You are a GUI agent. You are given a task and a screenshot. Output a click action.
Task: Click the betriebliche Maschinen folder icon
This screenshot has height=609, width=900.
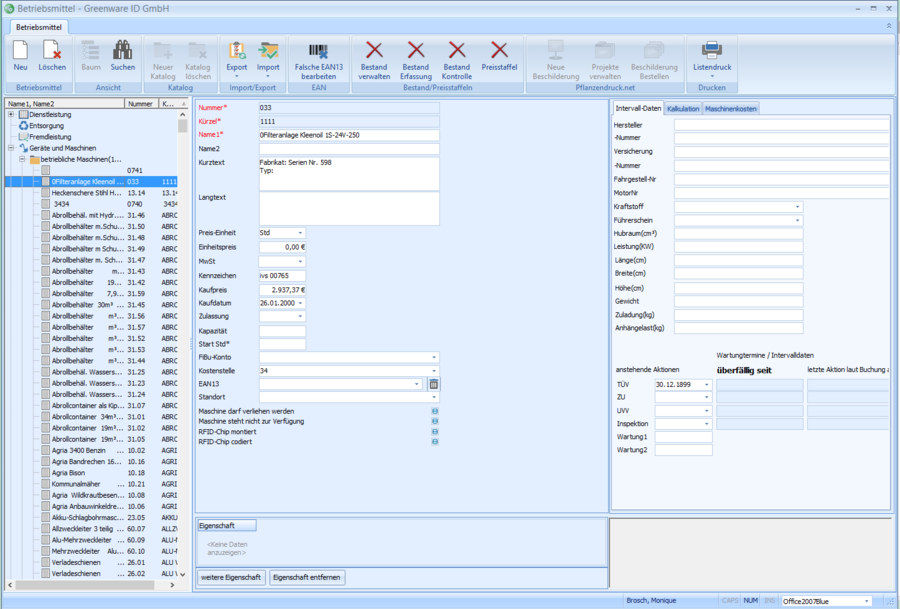(x=34, y=160)
